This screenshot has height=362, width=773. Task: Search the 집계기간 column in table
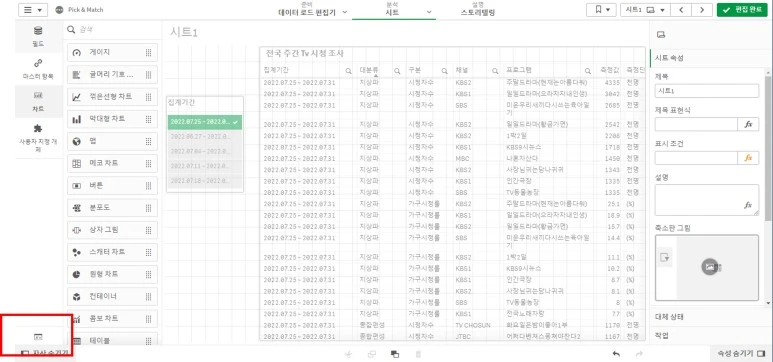349,71
